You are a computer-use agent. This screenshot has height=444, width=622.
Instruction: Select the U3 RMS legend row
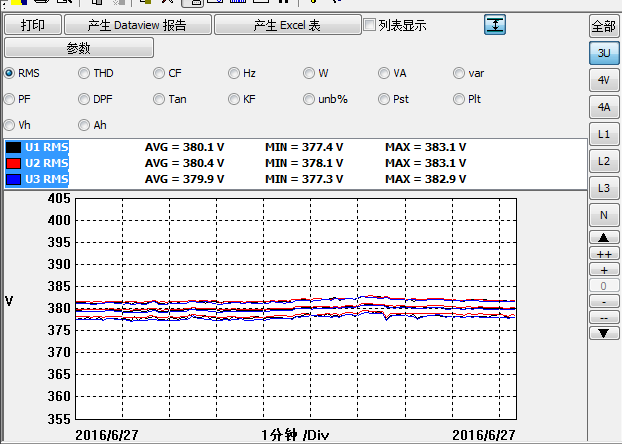click(x=46, y=179)
